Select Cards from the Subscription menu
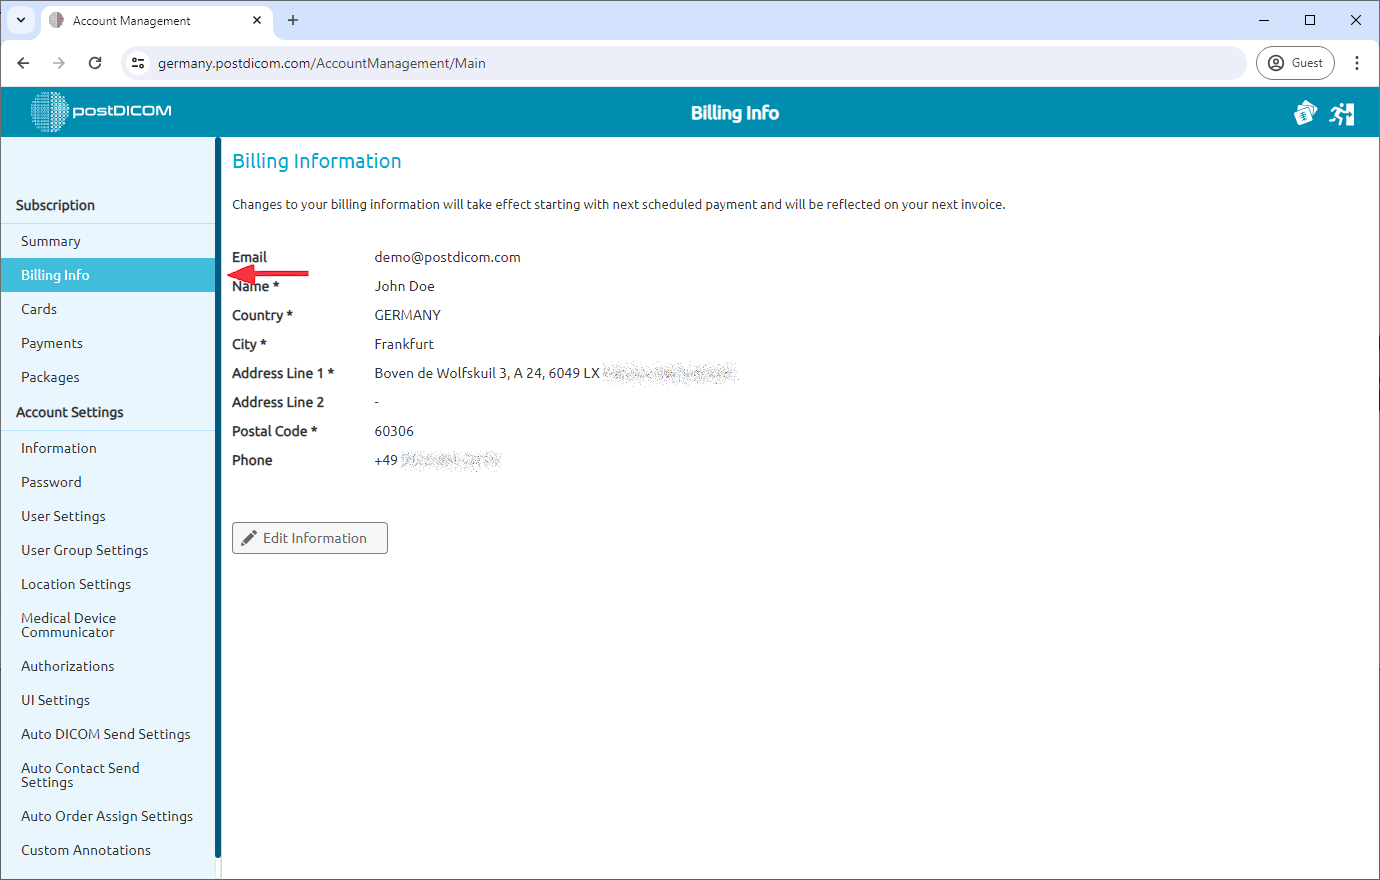This screenshot has height=880, width=1380. (38, 308)
